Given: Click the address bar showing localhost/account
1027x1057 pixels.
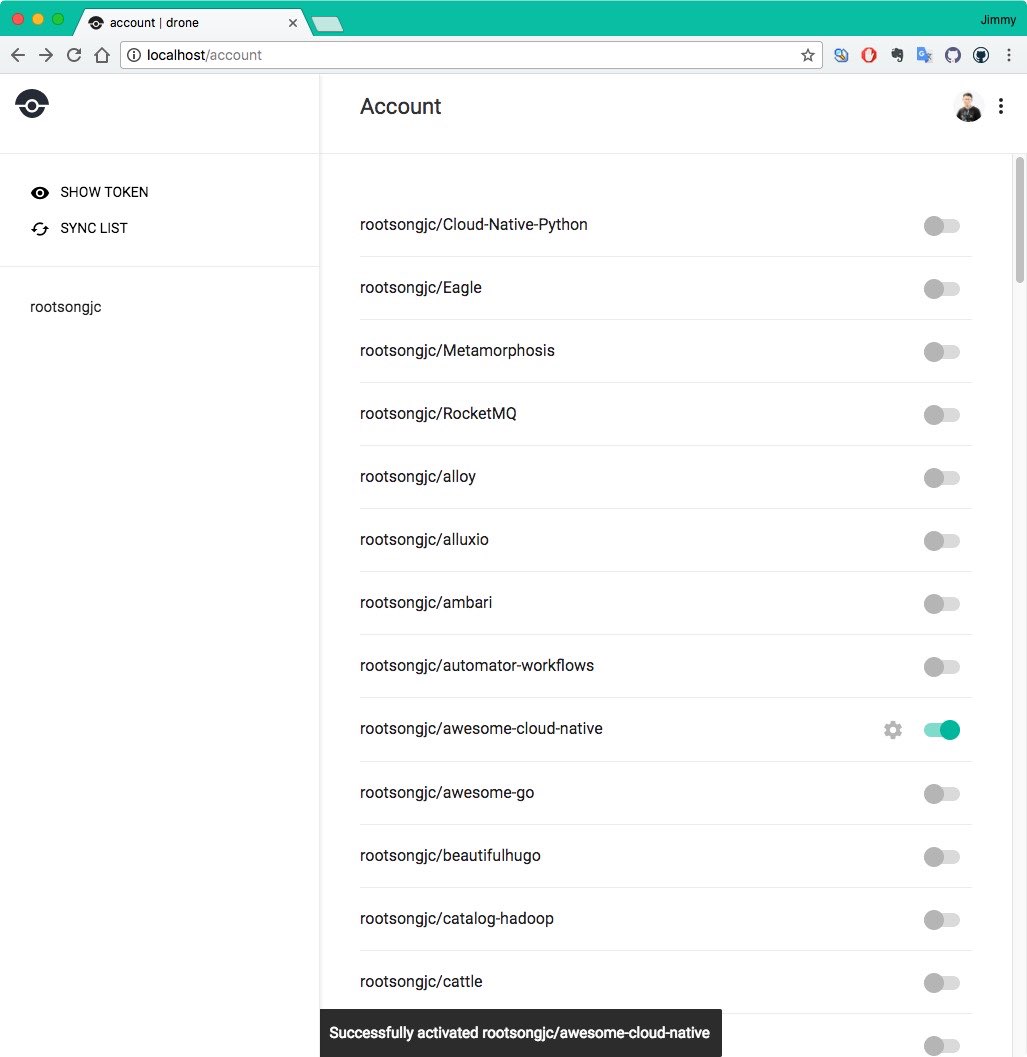Looking at the screenshot, I should [x=460, y=55].
